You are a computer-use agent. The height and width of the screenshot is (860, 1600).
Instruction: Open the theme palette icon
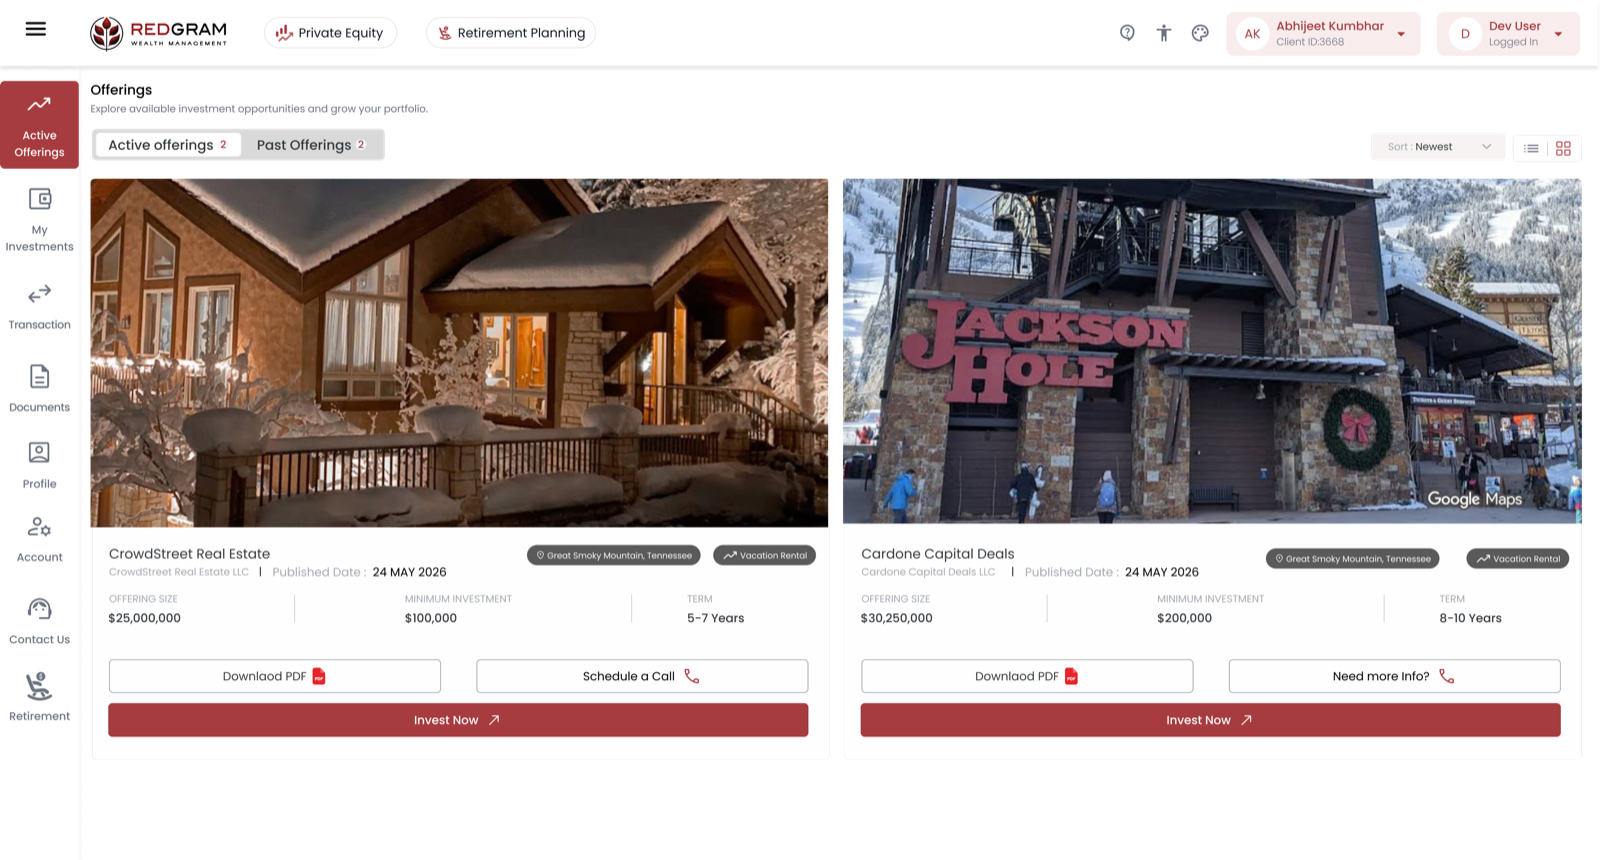1200,33
